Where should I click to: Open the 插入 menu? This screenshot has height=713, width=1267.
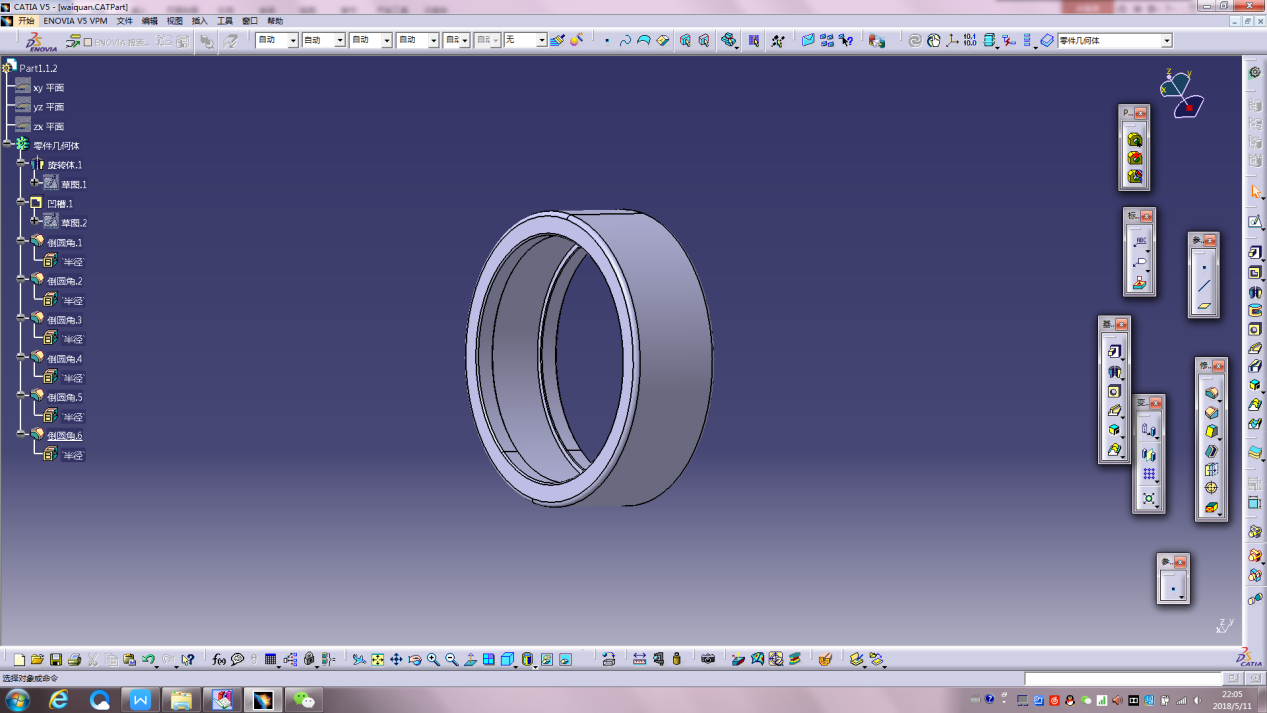[x=200, y=21]
